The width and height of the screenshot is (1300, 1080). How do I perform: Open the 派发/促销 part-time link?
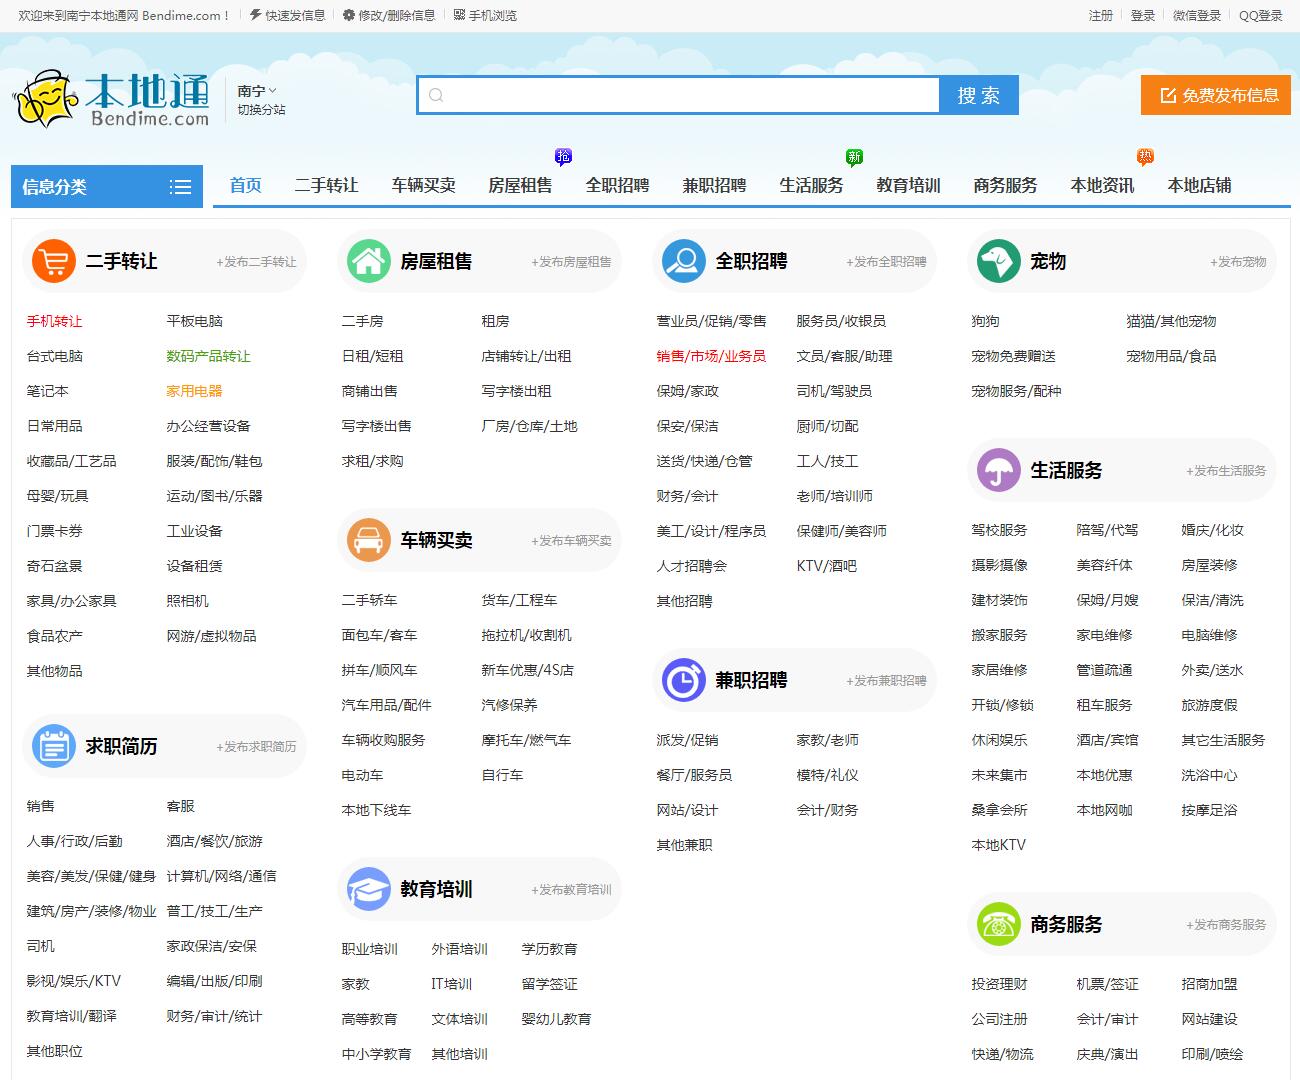687,740
